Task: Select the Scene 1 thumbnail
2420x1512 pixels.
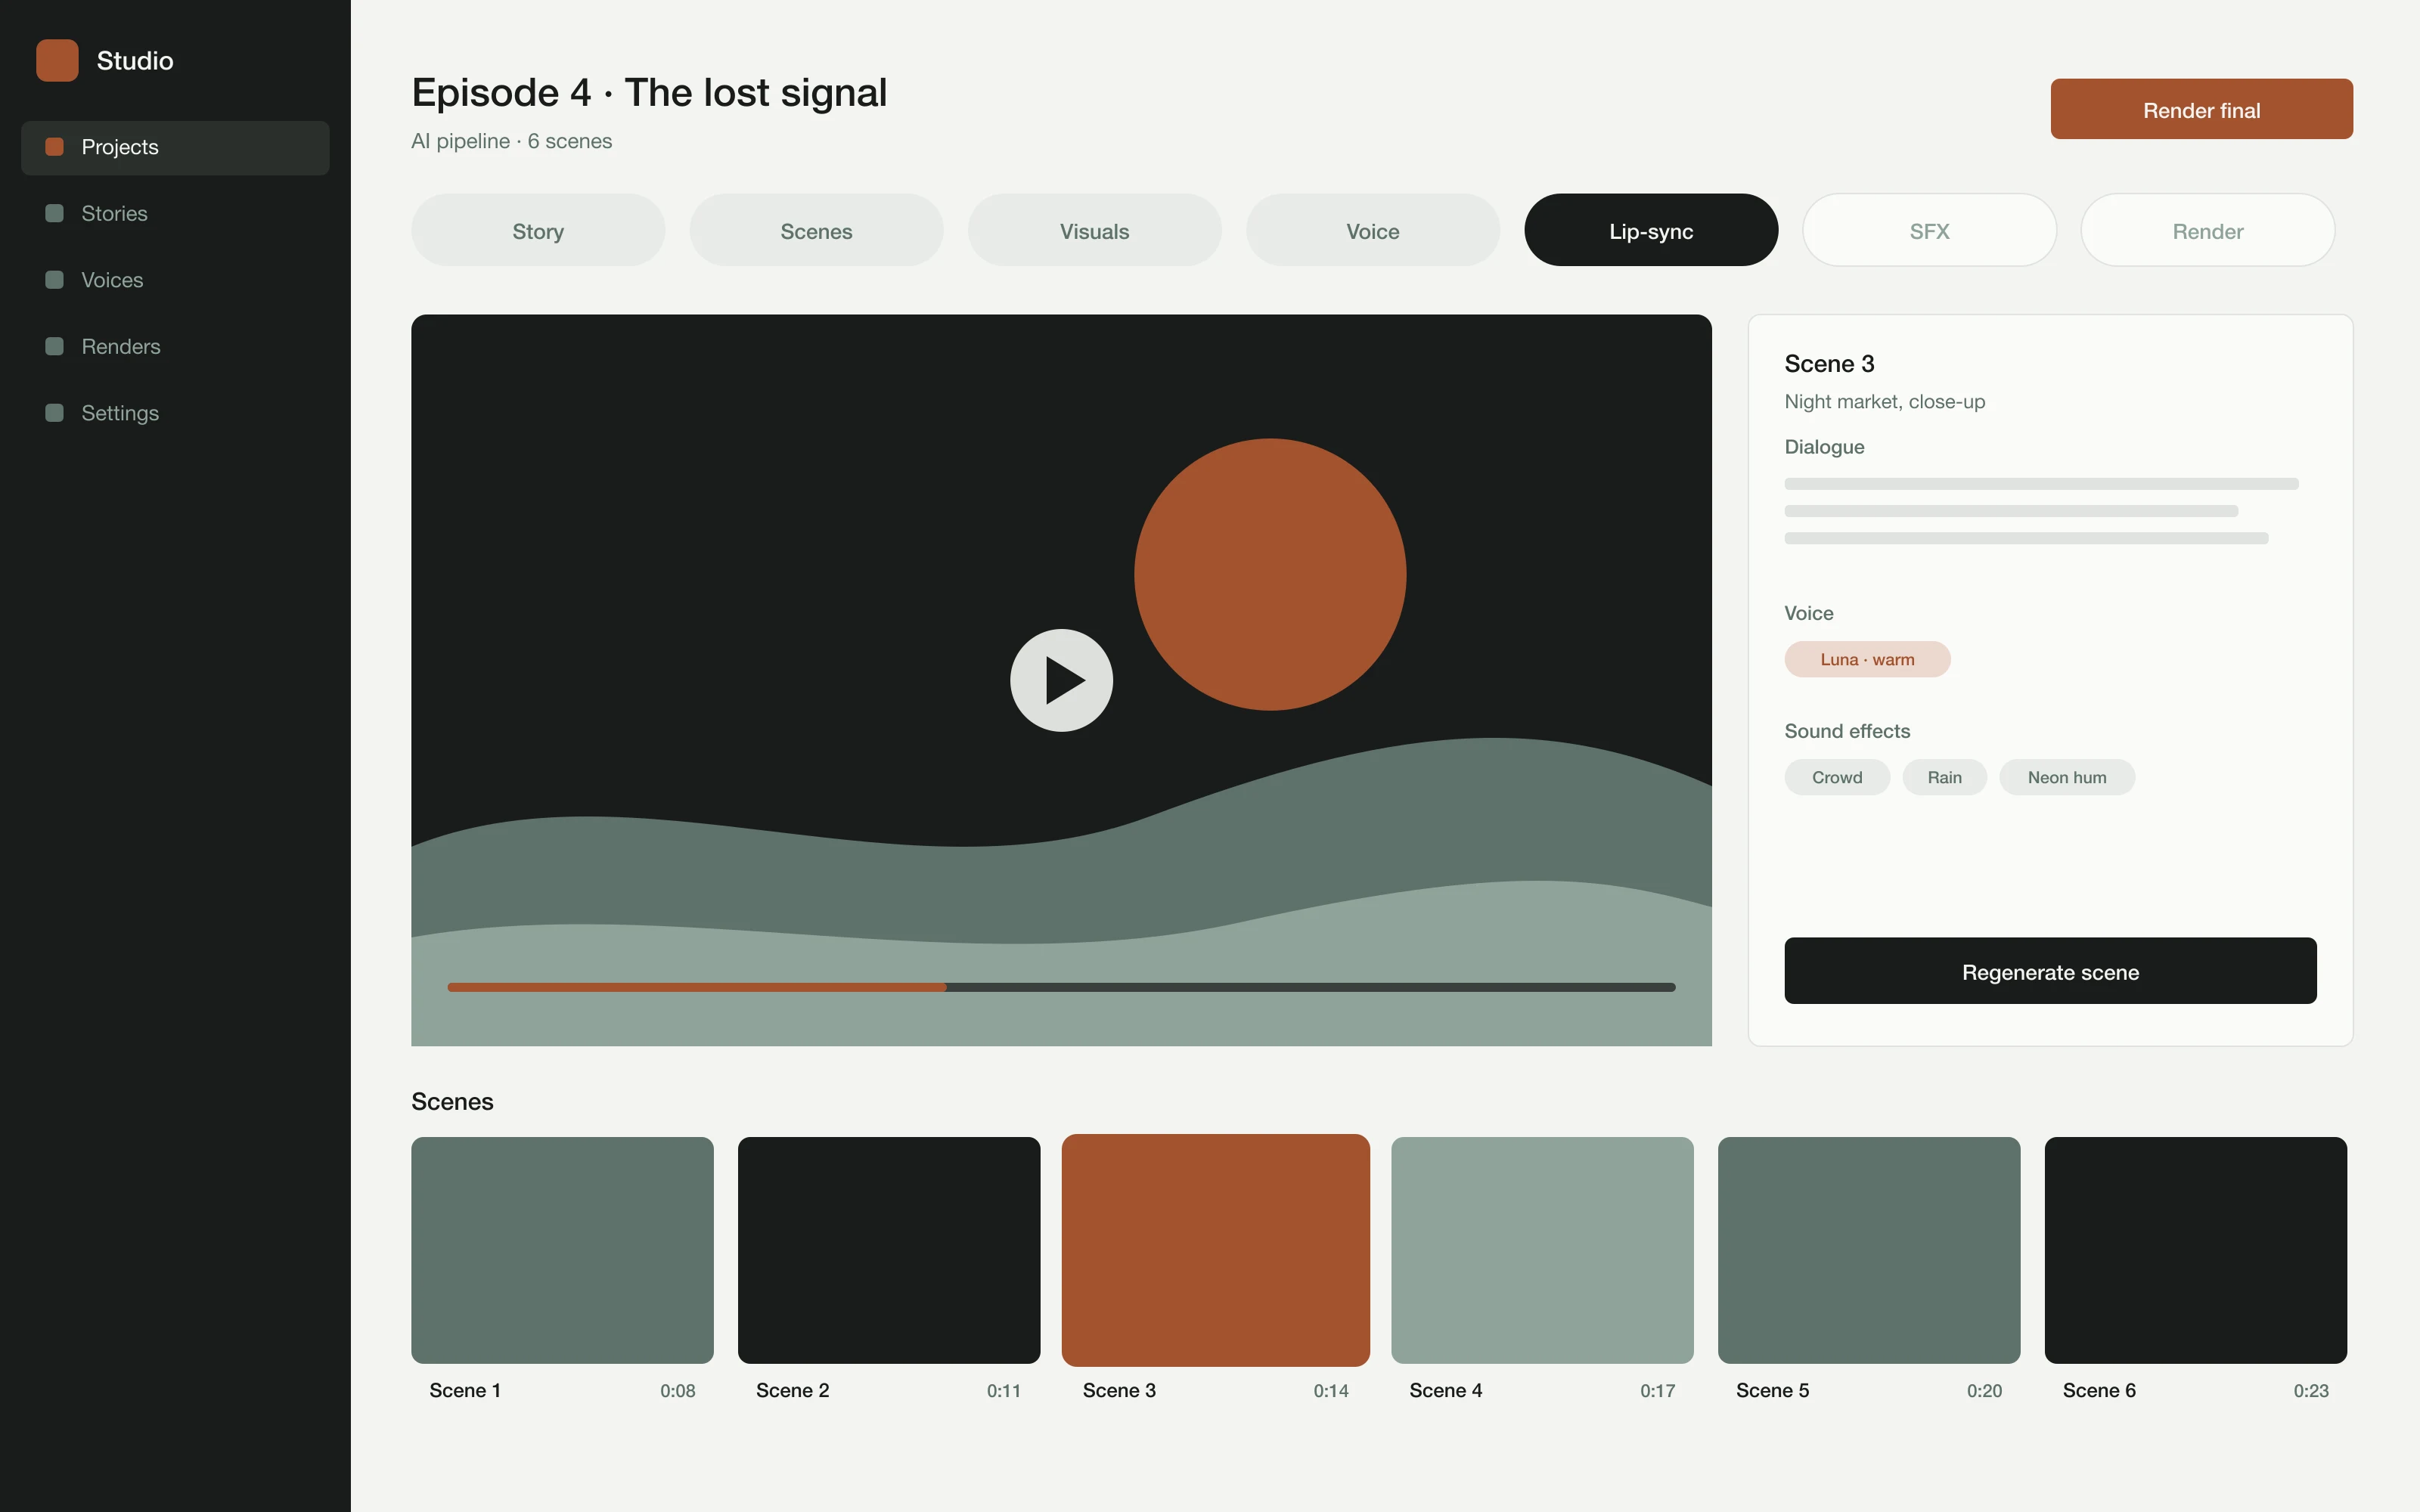Action: click(562, 1250)
